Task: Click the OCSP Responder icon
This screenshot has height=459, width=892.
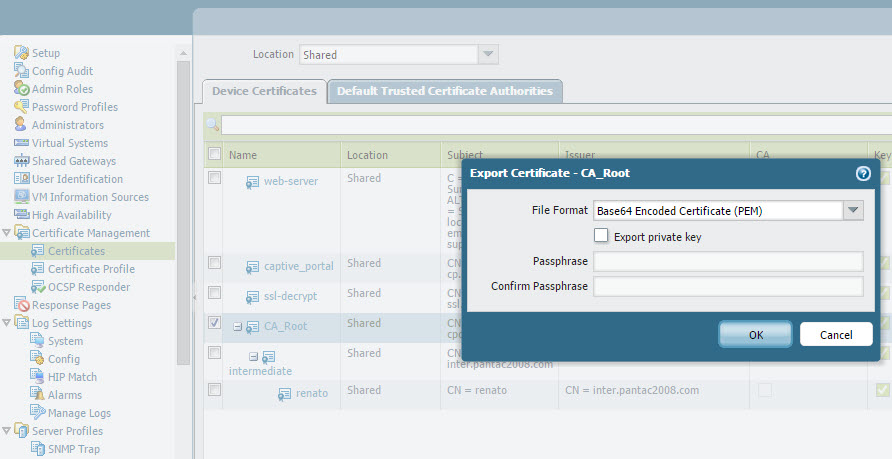Action: 38,287
